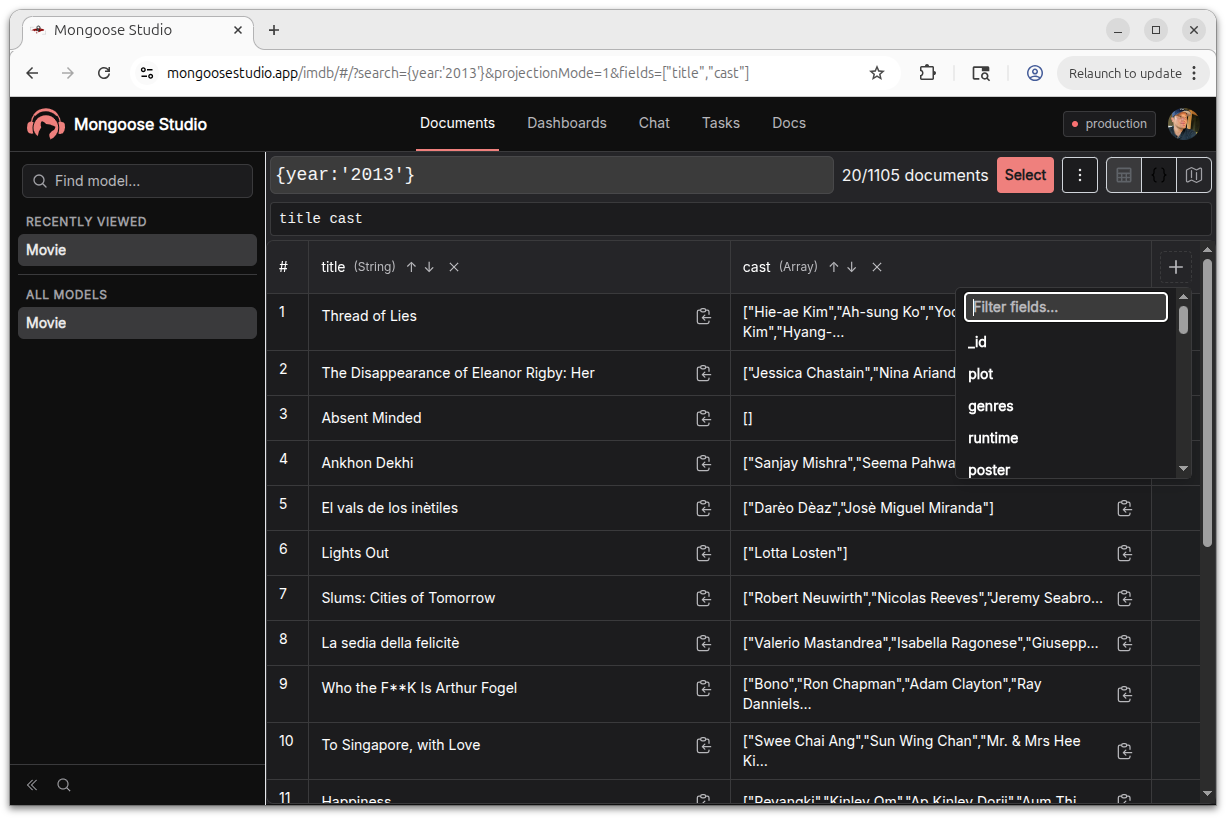This screenshot has height=818, width=1226.
Task: Open the Documents tab
Action: (457, 123)
